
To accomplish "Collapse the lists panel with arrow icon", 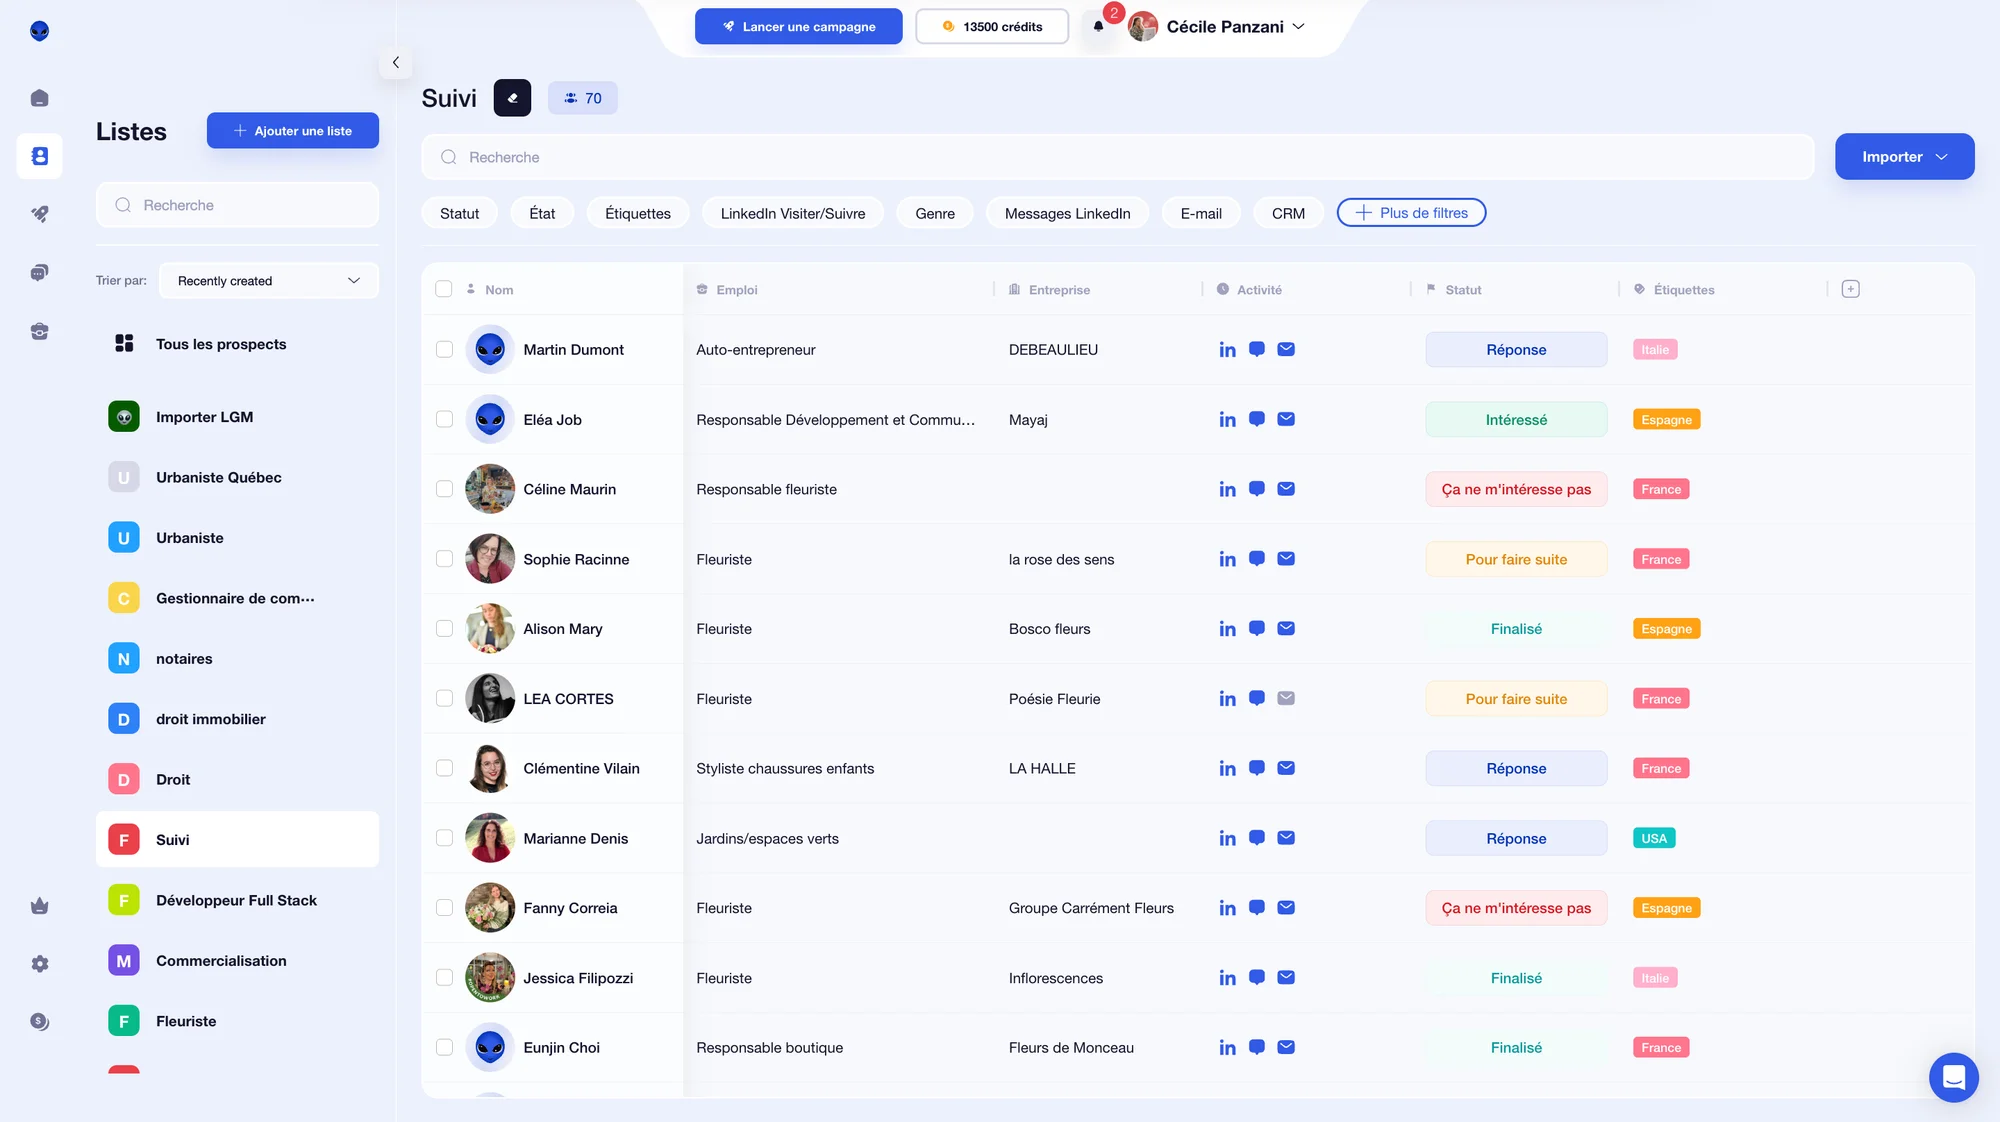I will coord(396,62).
